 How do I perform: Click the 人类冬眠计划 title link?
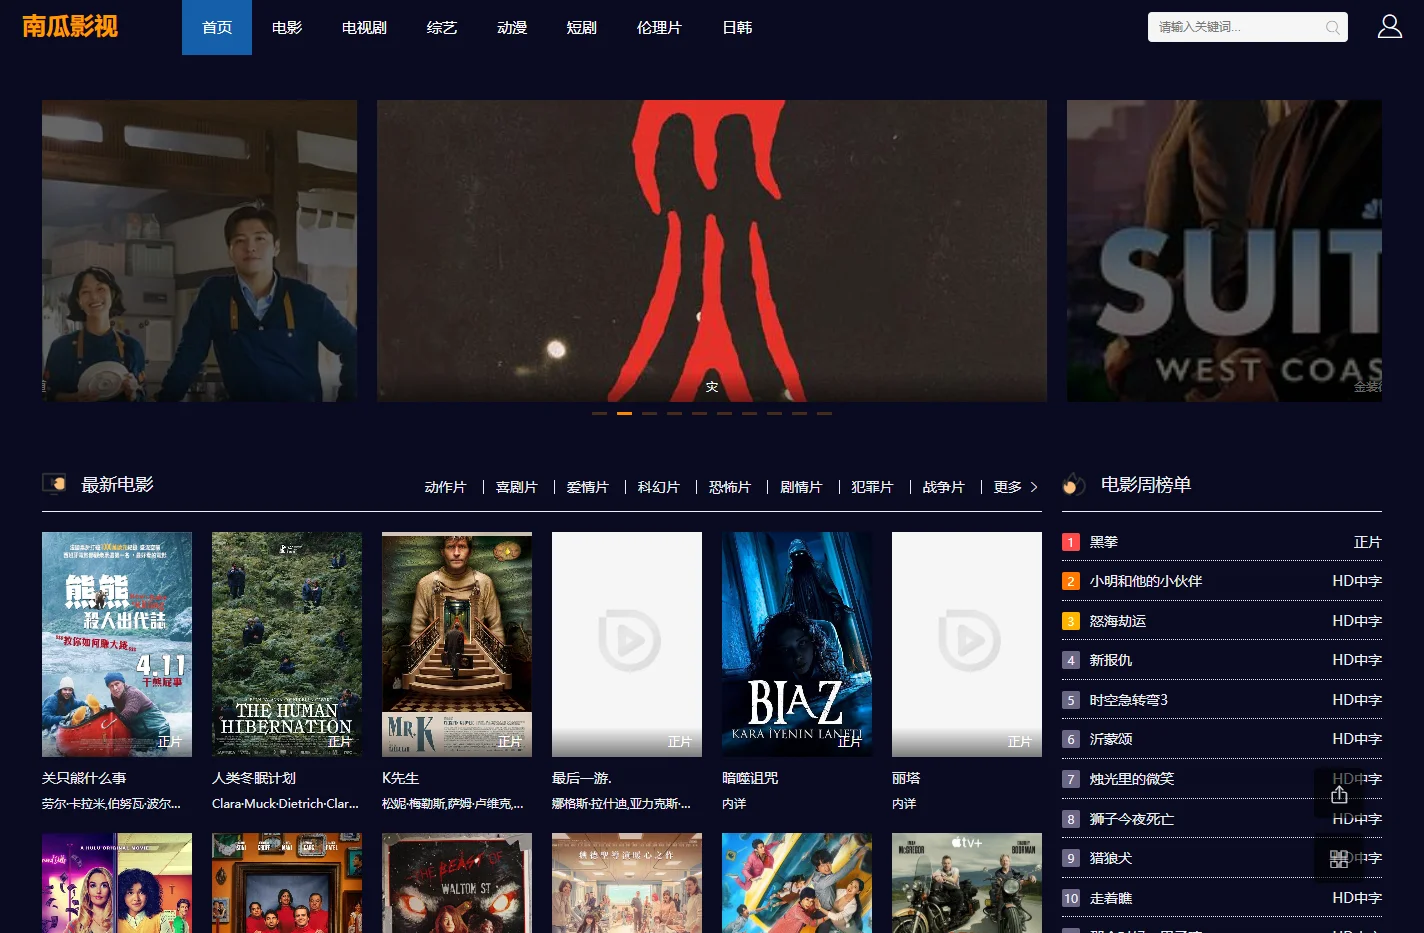254,778
